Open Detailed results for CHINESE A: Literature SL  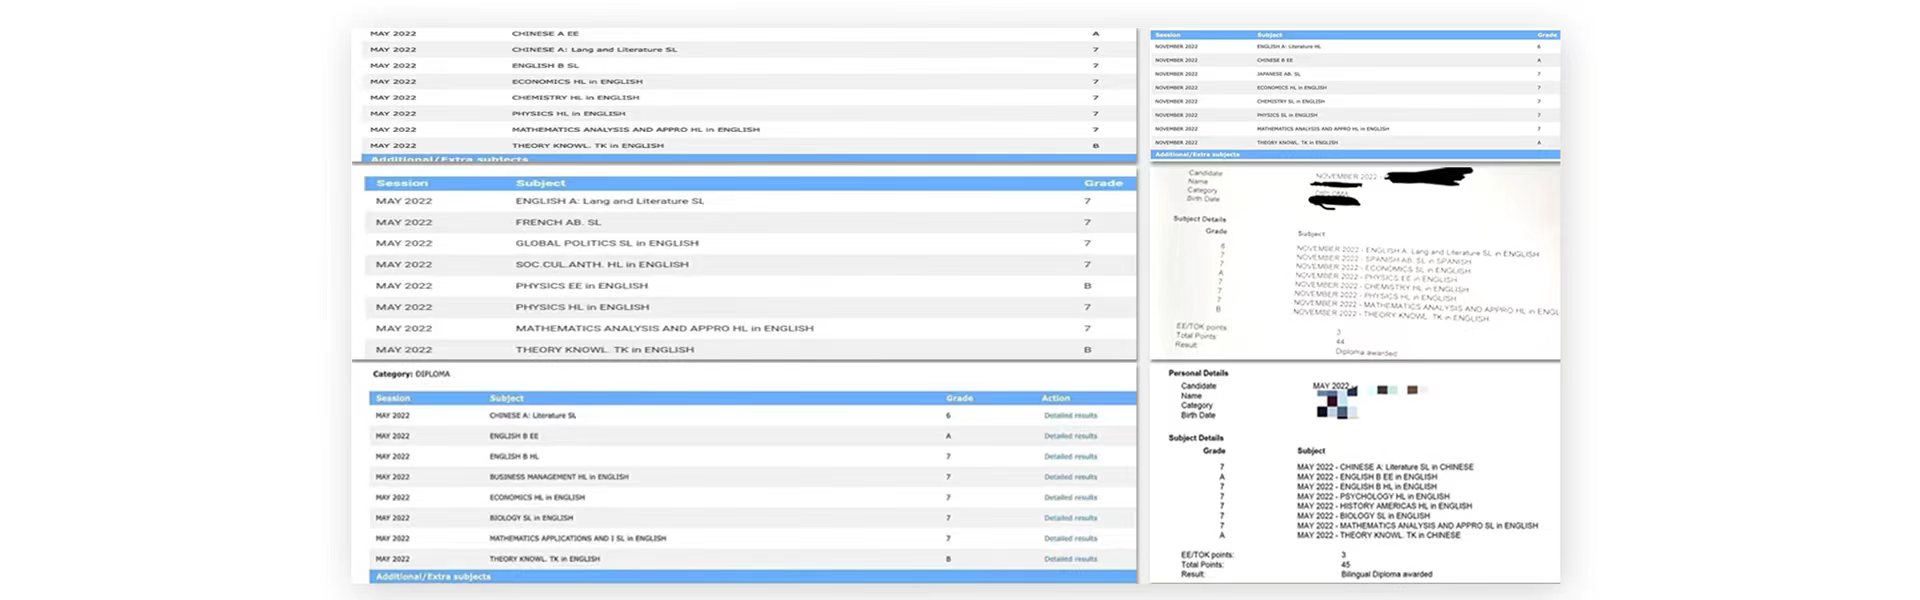(1070, 416)
